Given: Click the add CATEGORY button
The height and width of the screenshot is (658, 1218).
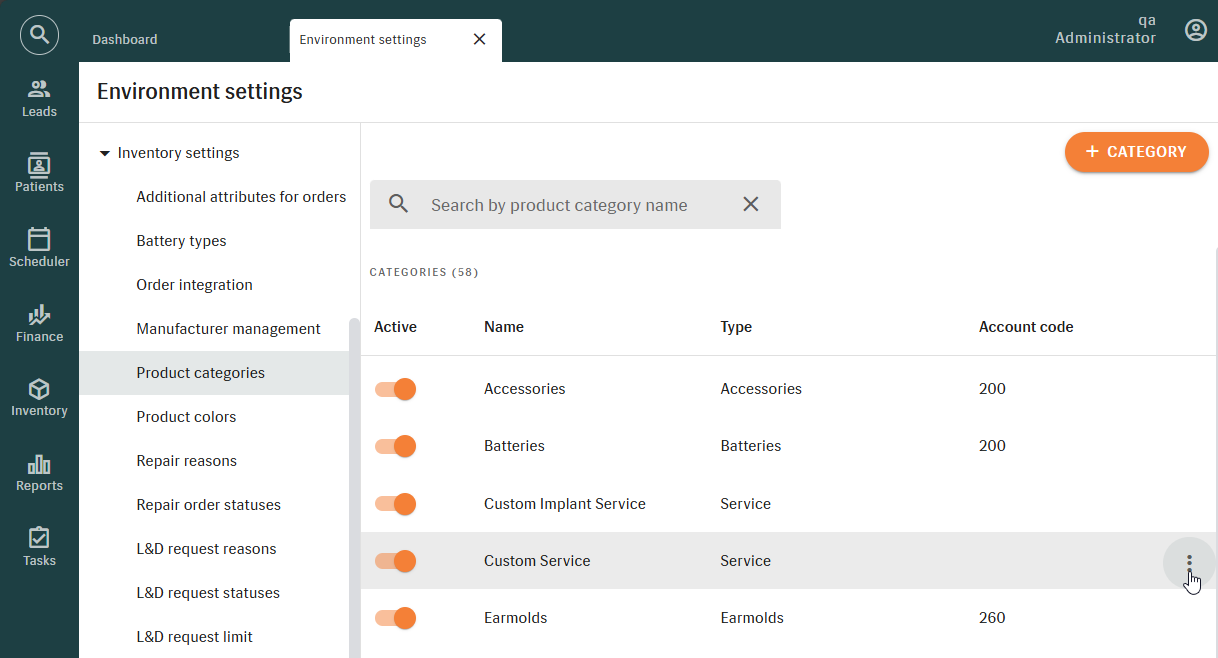Looking at the screenshot, I should click(1136, 152).
